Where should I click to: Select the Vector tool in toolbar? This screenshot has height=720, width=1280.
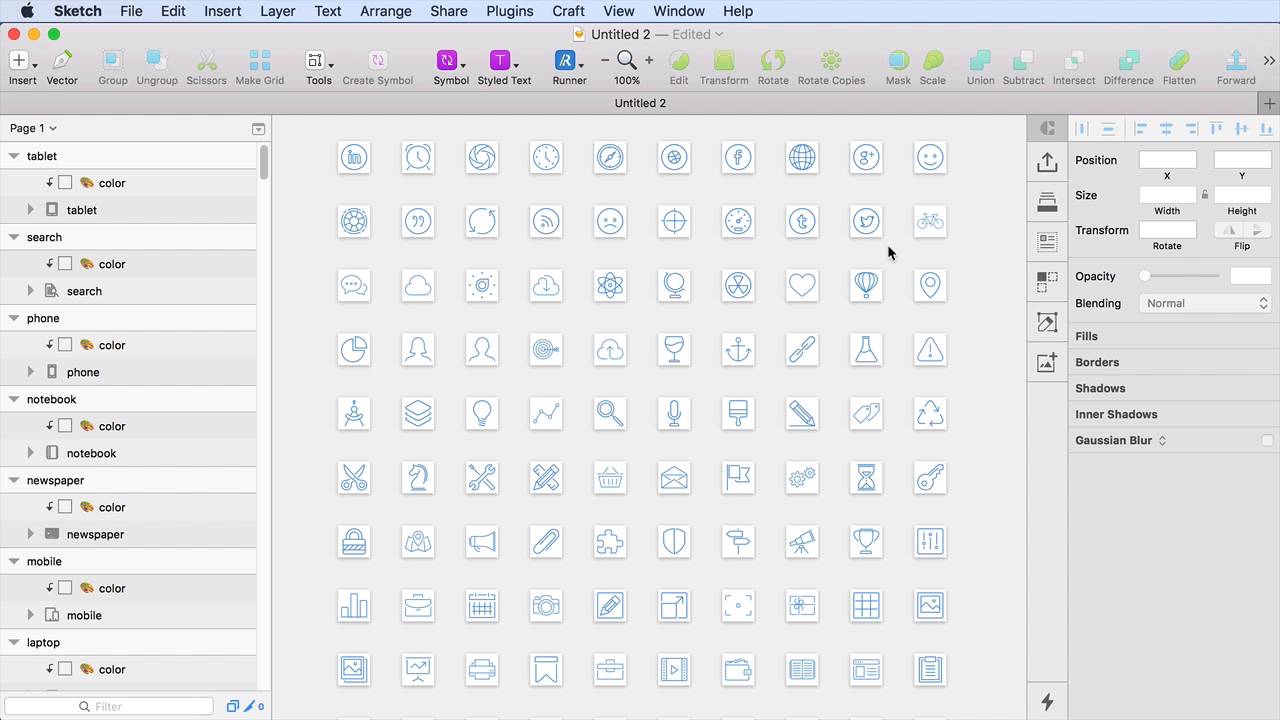click(x=62, y=67)
